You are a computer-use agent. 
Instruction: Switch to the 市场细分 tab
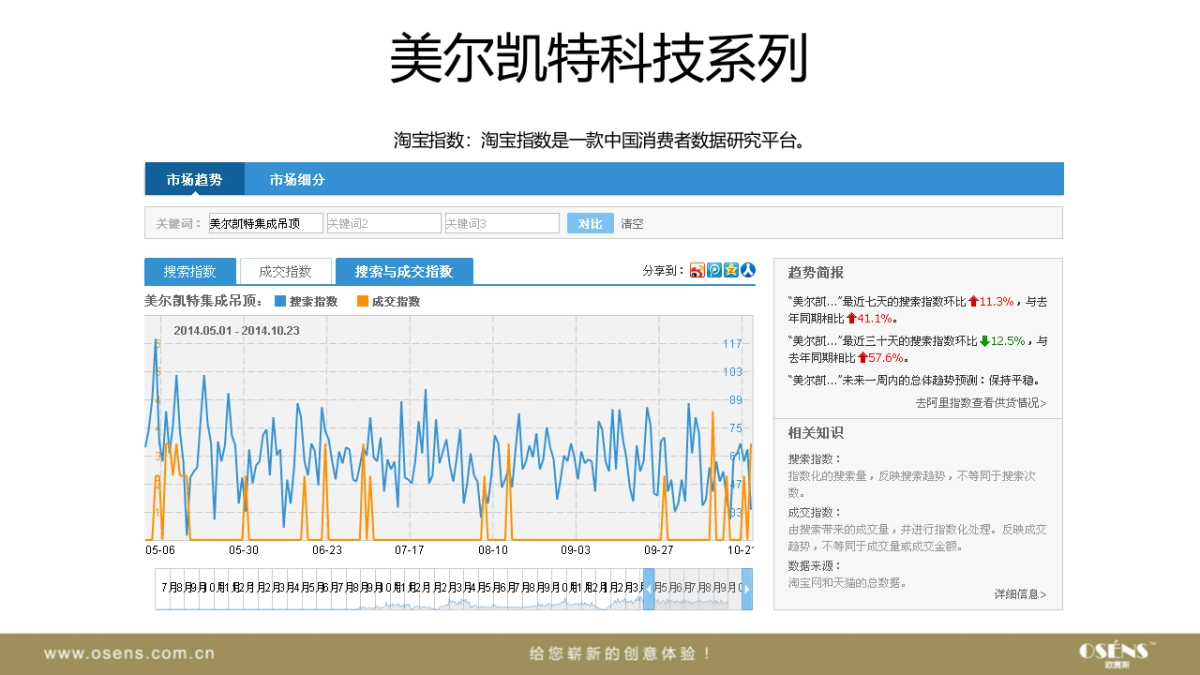tap(297, 179)
